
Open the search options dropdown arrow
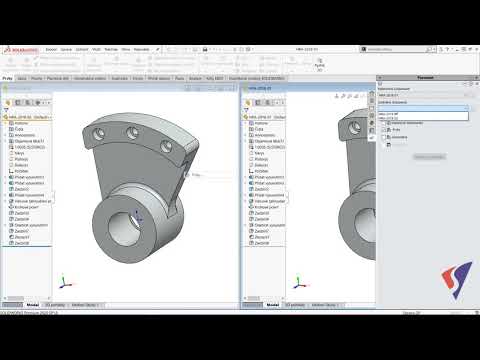click(x=434, y=49)
